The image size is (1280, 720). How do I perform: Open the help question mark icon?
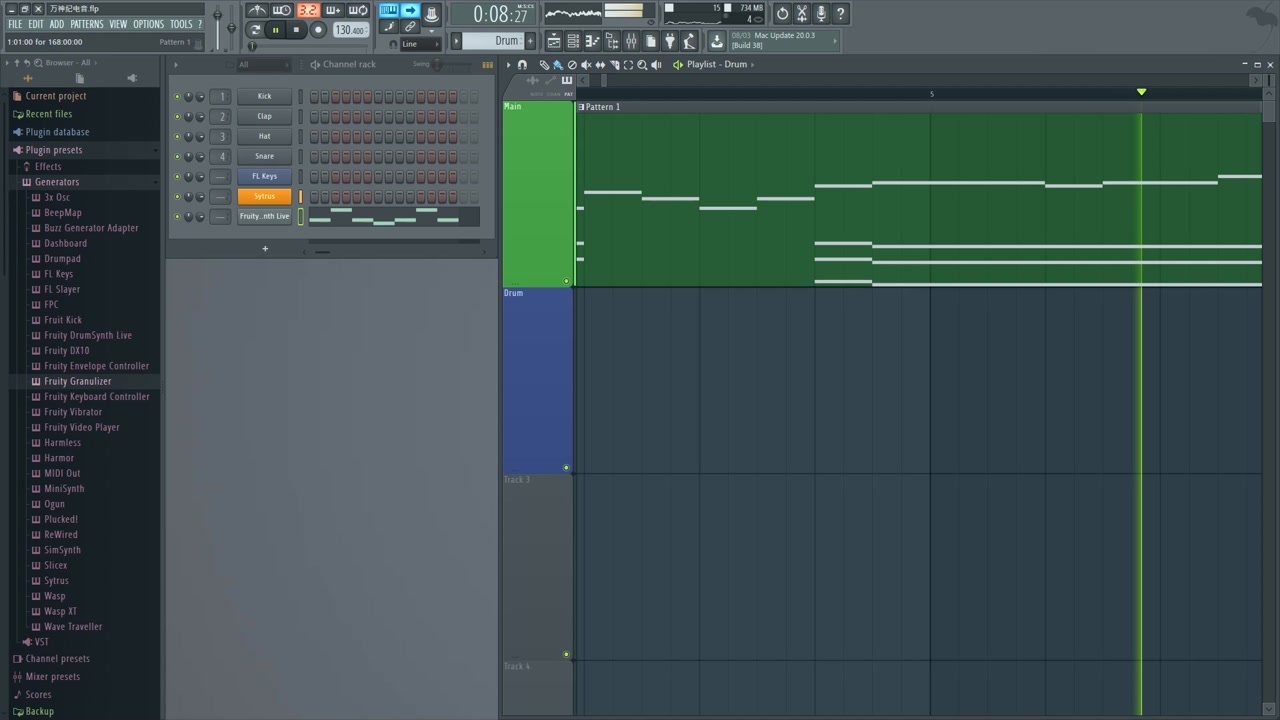pos(840,14)
